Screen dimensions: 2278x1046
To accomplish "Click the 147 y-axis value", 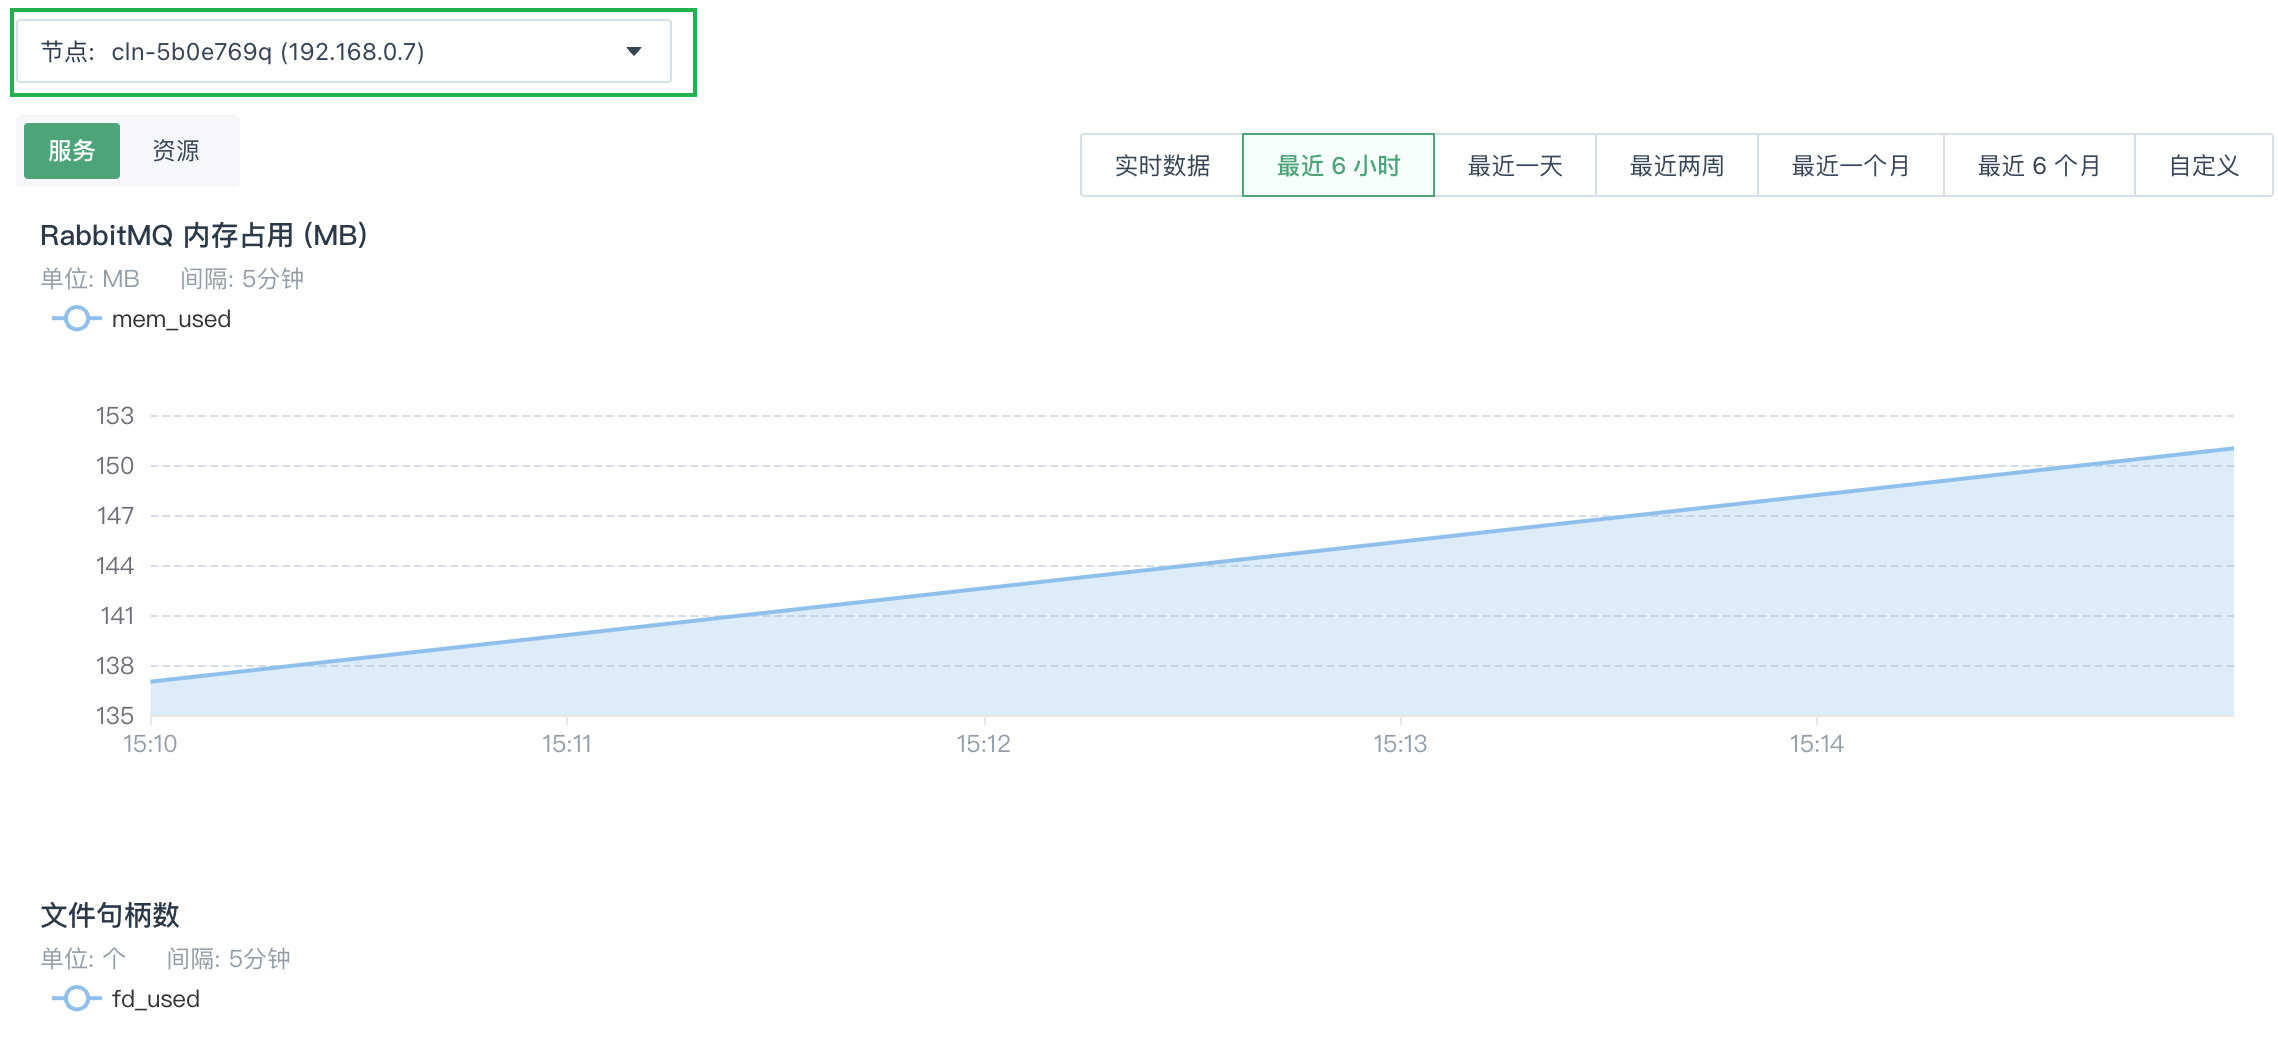I will pos(115,516).
